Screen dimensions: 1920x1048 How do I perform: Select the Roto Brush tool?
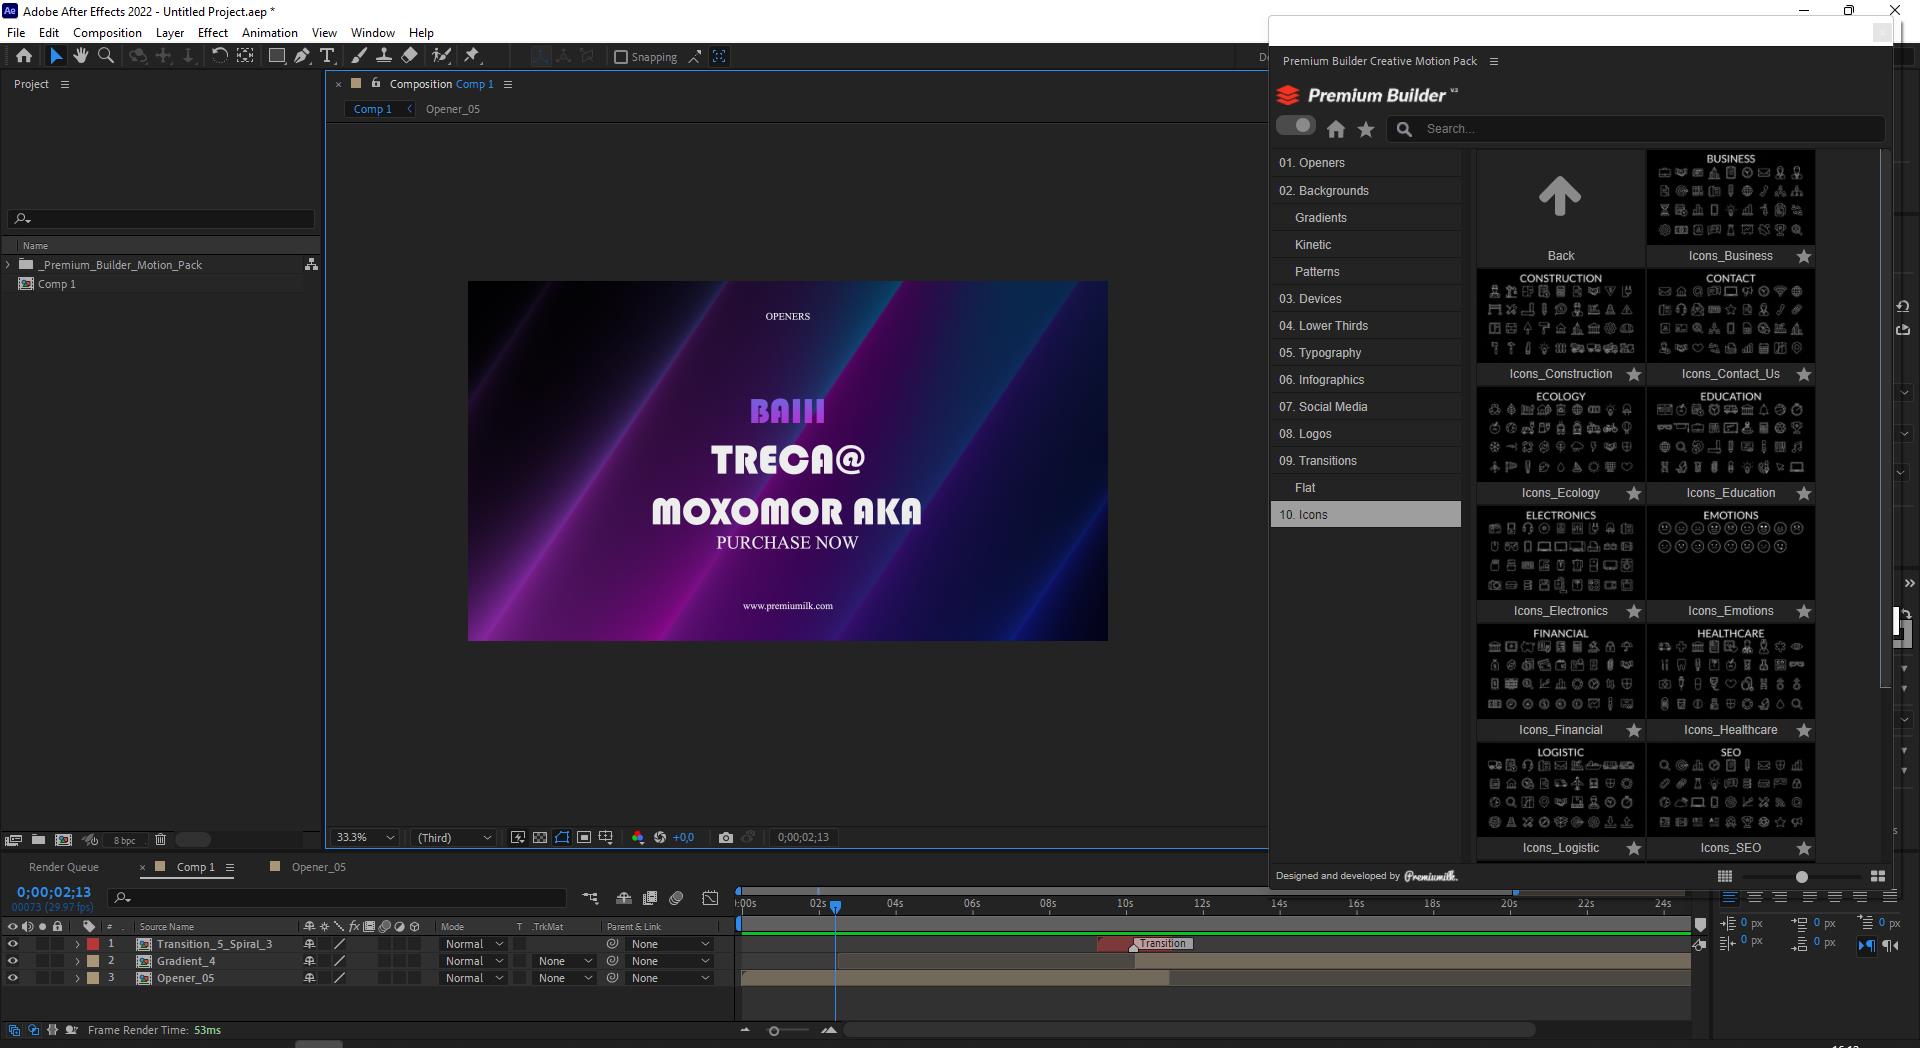pos(441,57)
